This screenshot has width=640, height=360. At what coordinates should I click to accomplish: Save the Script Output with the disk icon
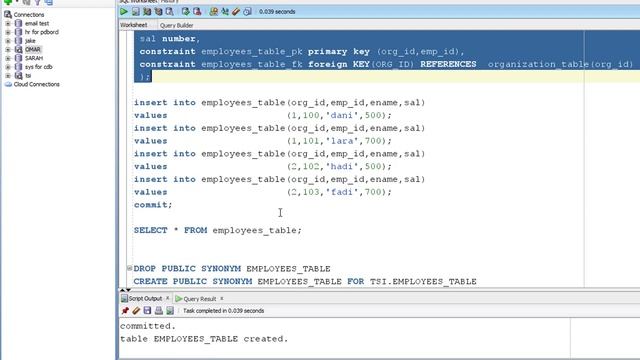(147, 311)
